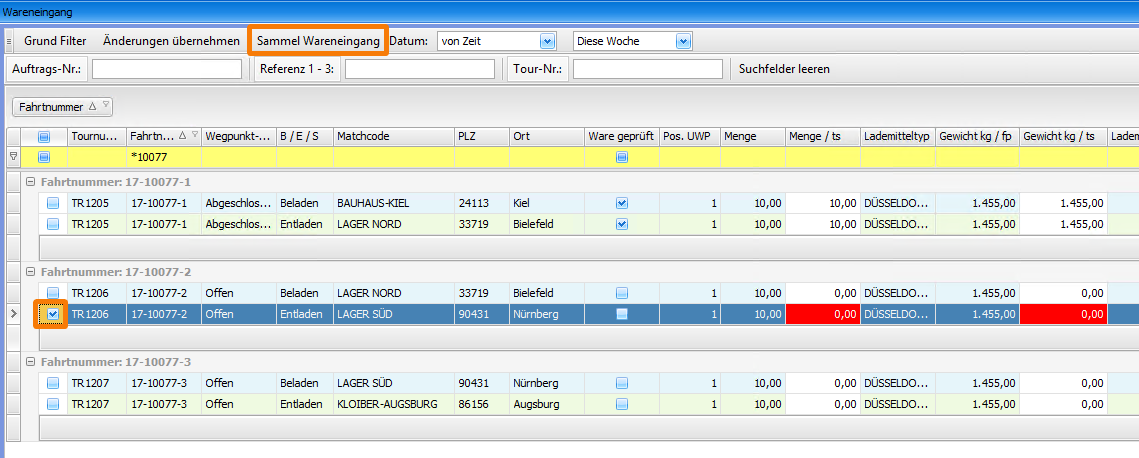Toggle the selection checkbox for the BAUHAUS-KIEL row
Image resolution: width=1139 pixels, height=458 pixels.
[x=52, y=203]
